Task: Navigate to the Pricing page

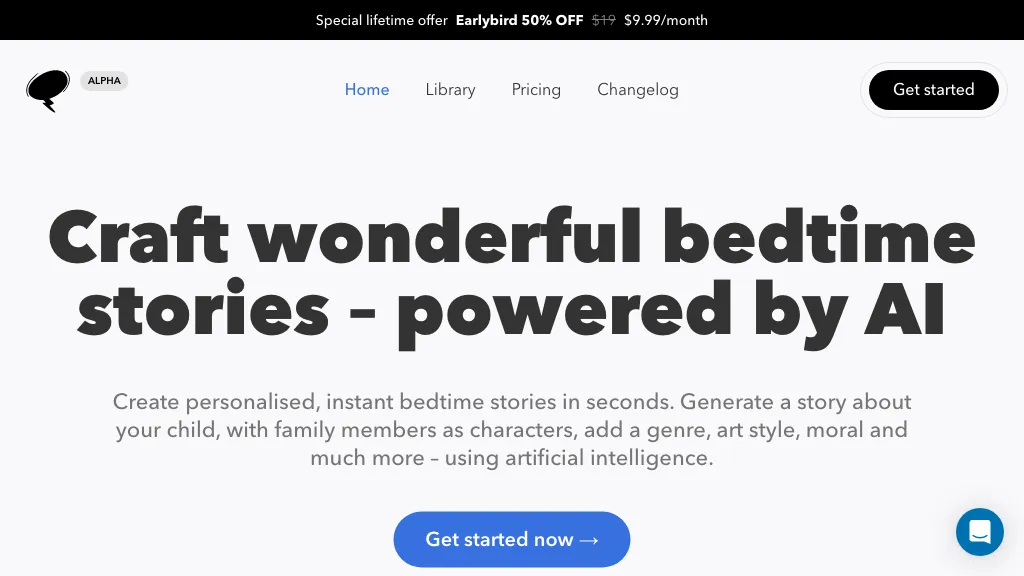Action: pyautogui.click(x=536, y=90)
